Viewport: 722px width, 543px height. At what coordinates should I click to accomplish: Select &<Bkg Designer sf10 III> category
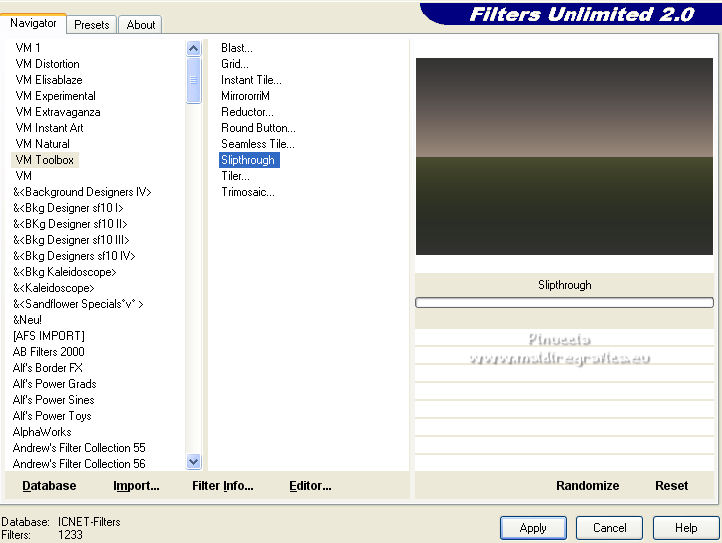tap(71, 240)
